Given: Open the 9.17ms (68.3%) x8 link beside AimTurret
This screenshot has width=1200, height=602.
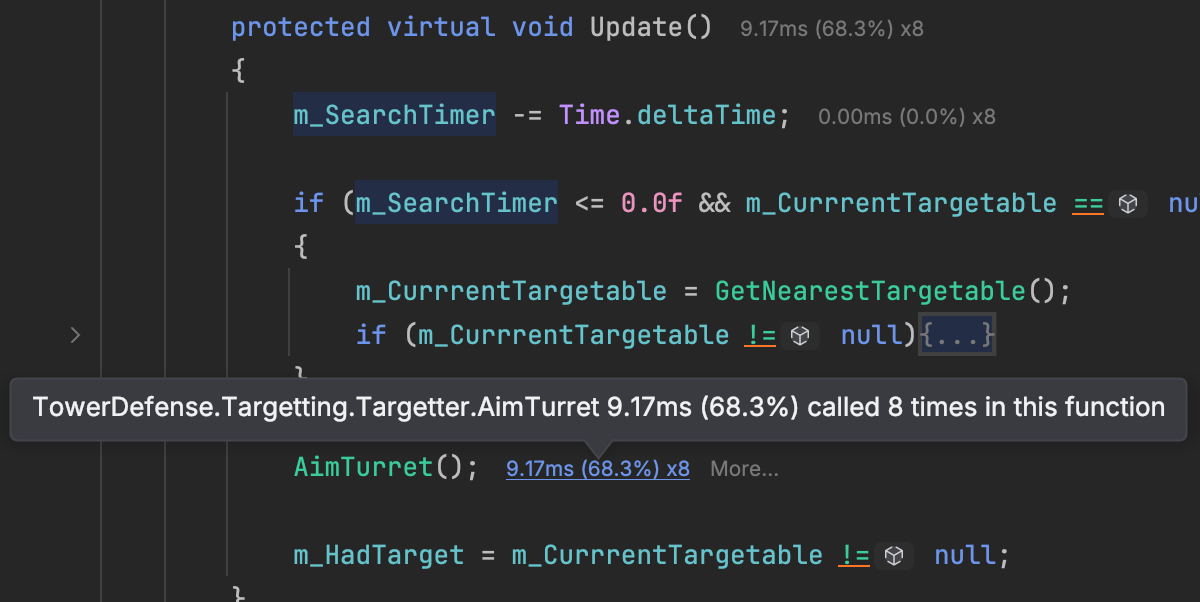Looking at the screenshot, I should tap(597, 469).
